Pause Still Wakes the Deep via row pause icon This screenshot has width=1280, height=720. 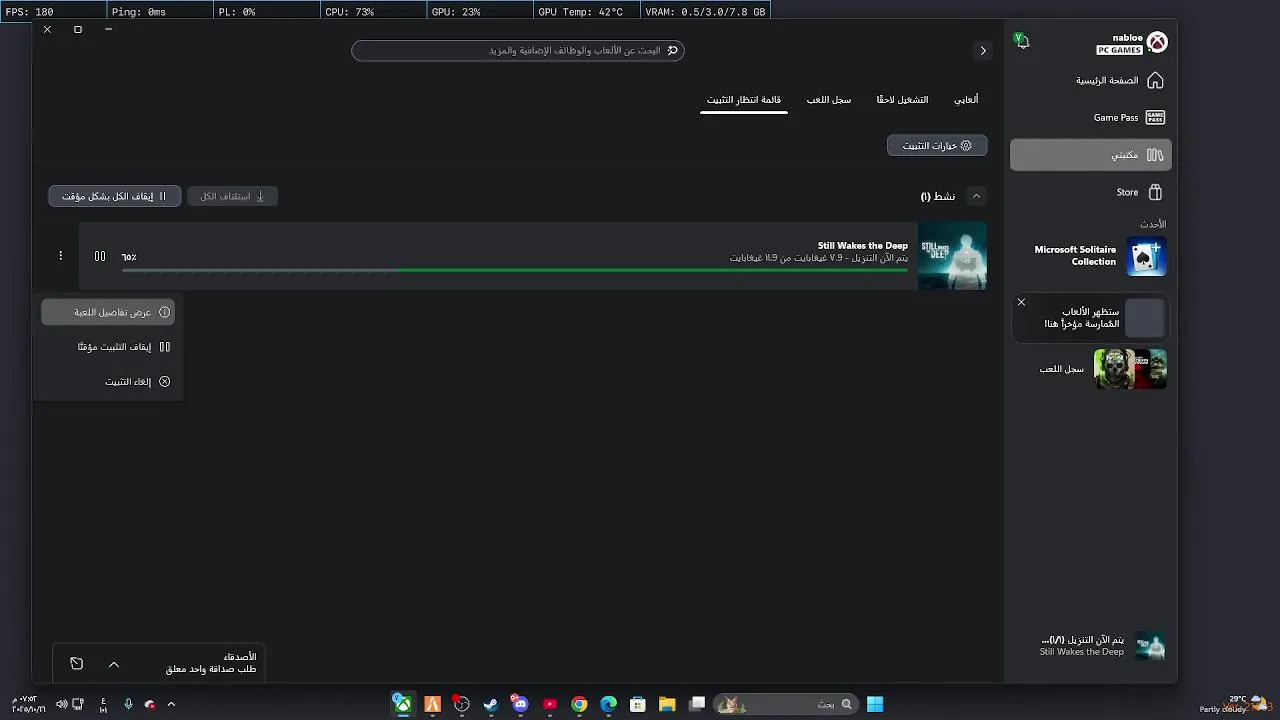100,256
